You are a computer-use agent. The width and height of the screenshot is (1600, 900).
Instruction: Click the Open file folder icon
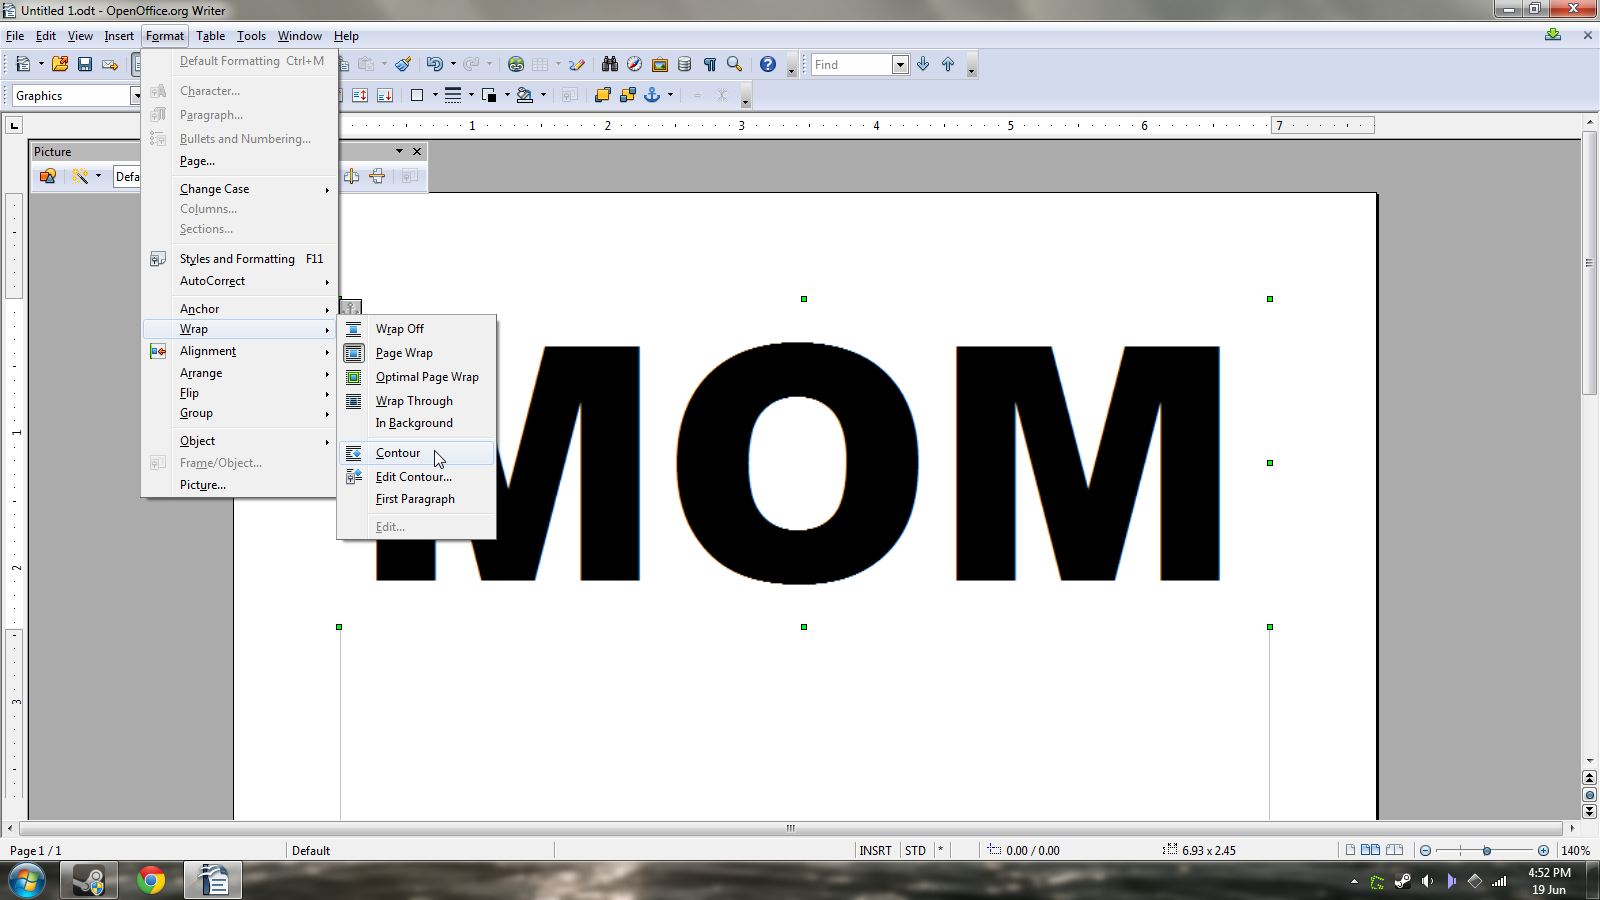click(x=60, y=64)
